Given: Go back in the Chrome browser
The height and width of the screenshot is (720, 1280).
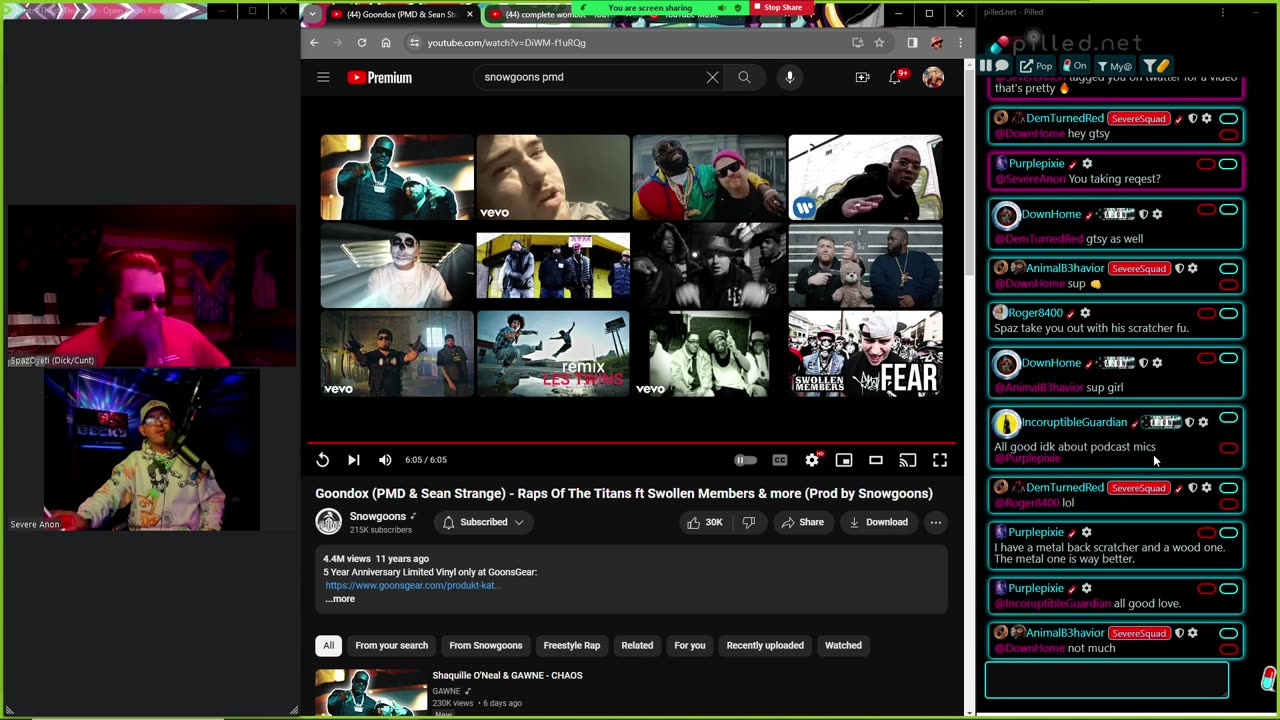Looking at the screenshot, I should click(x=314, y=43).
